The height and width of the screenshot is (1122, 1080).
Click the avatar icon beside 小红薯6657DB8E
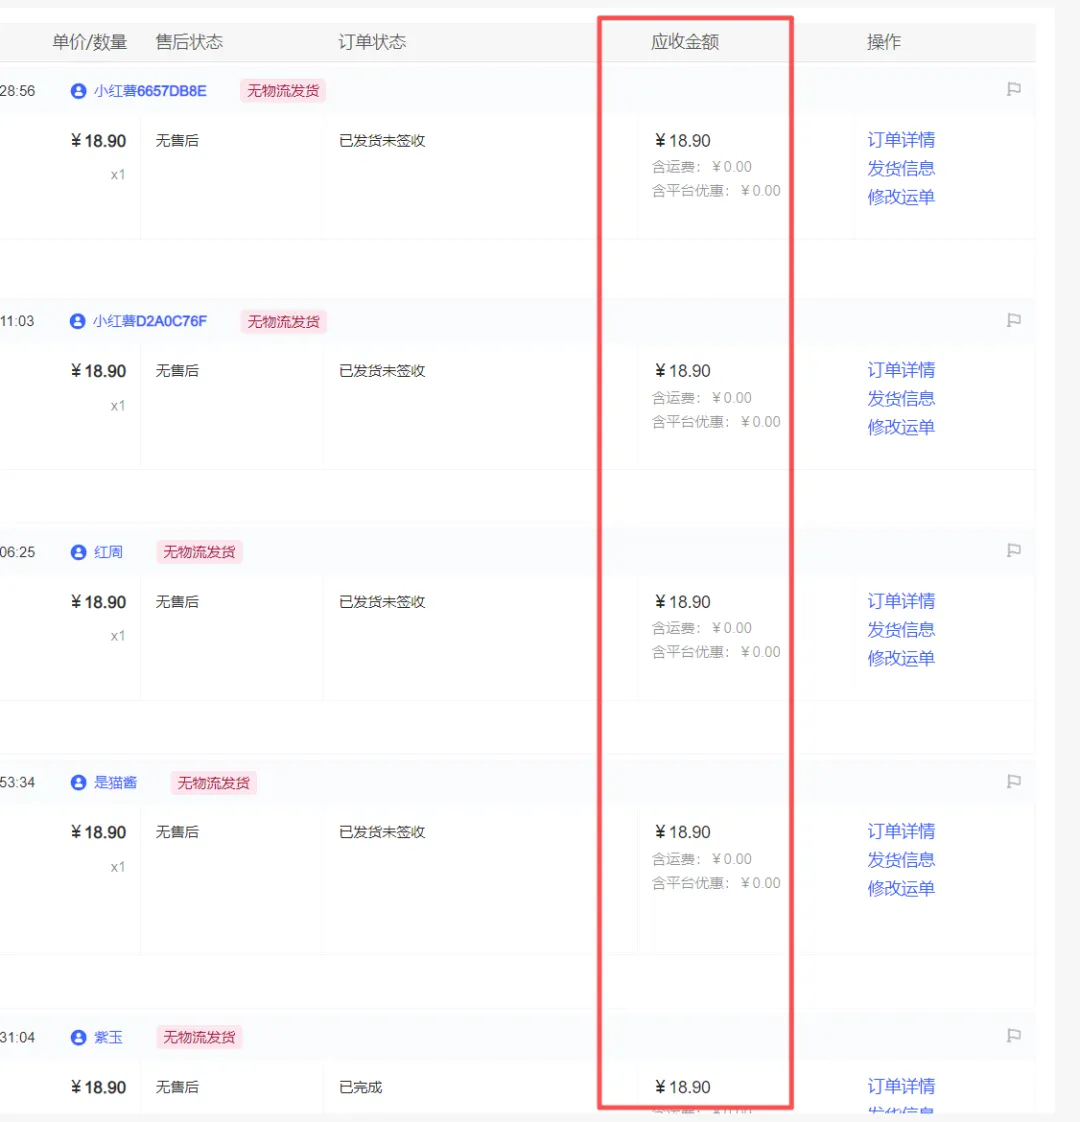click(x=77, y=90)
